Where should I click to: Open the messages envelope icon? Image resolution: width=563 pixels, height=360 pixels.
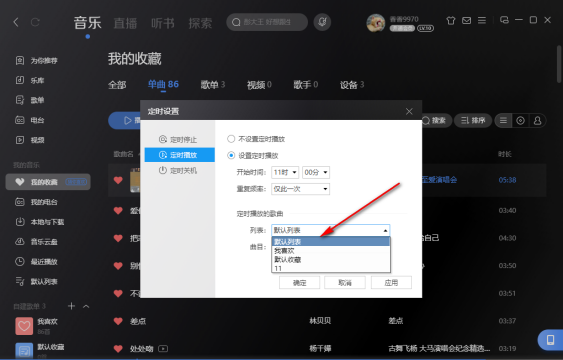click(466, 20)
